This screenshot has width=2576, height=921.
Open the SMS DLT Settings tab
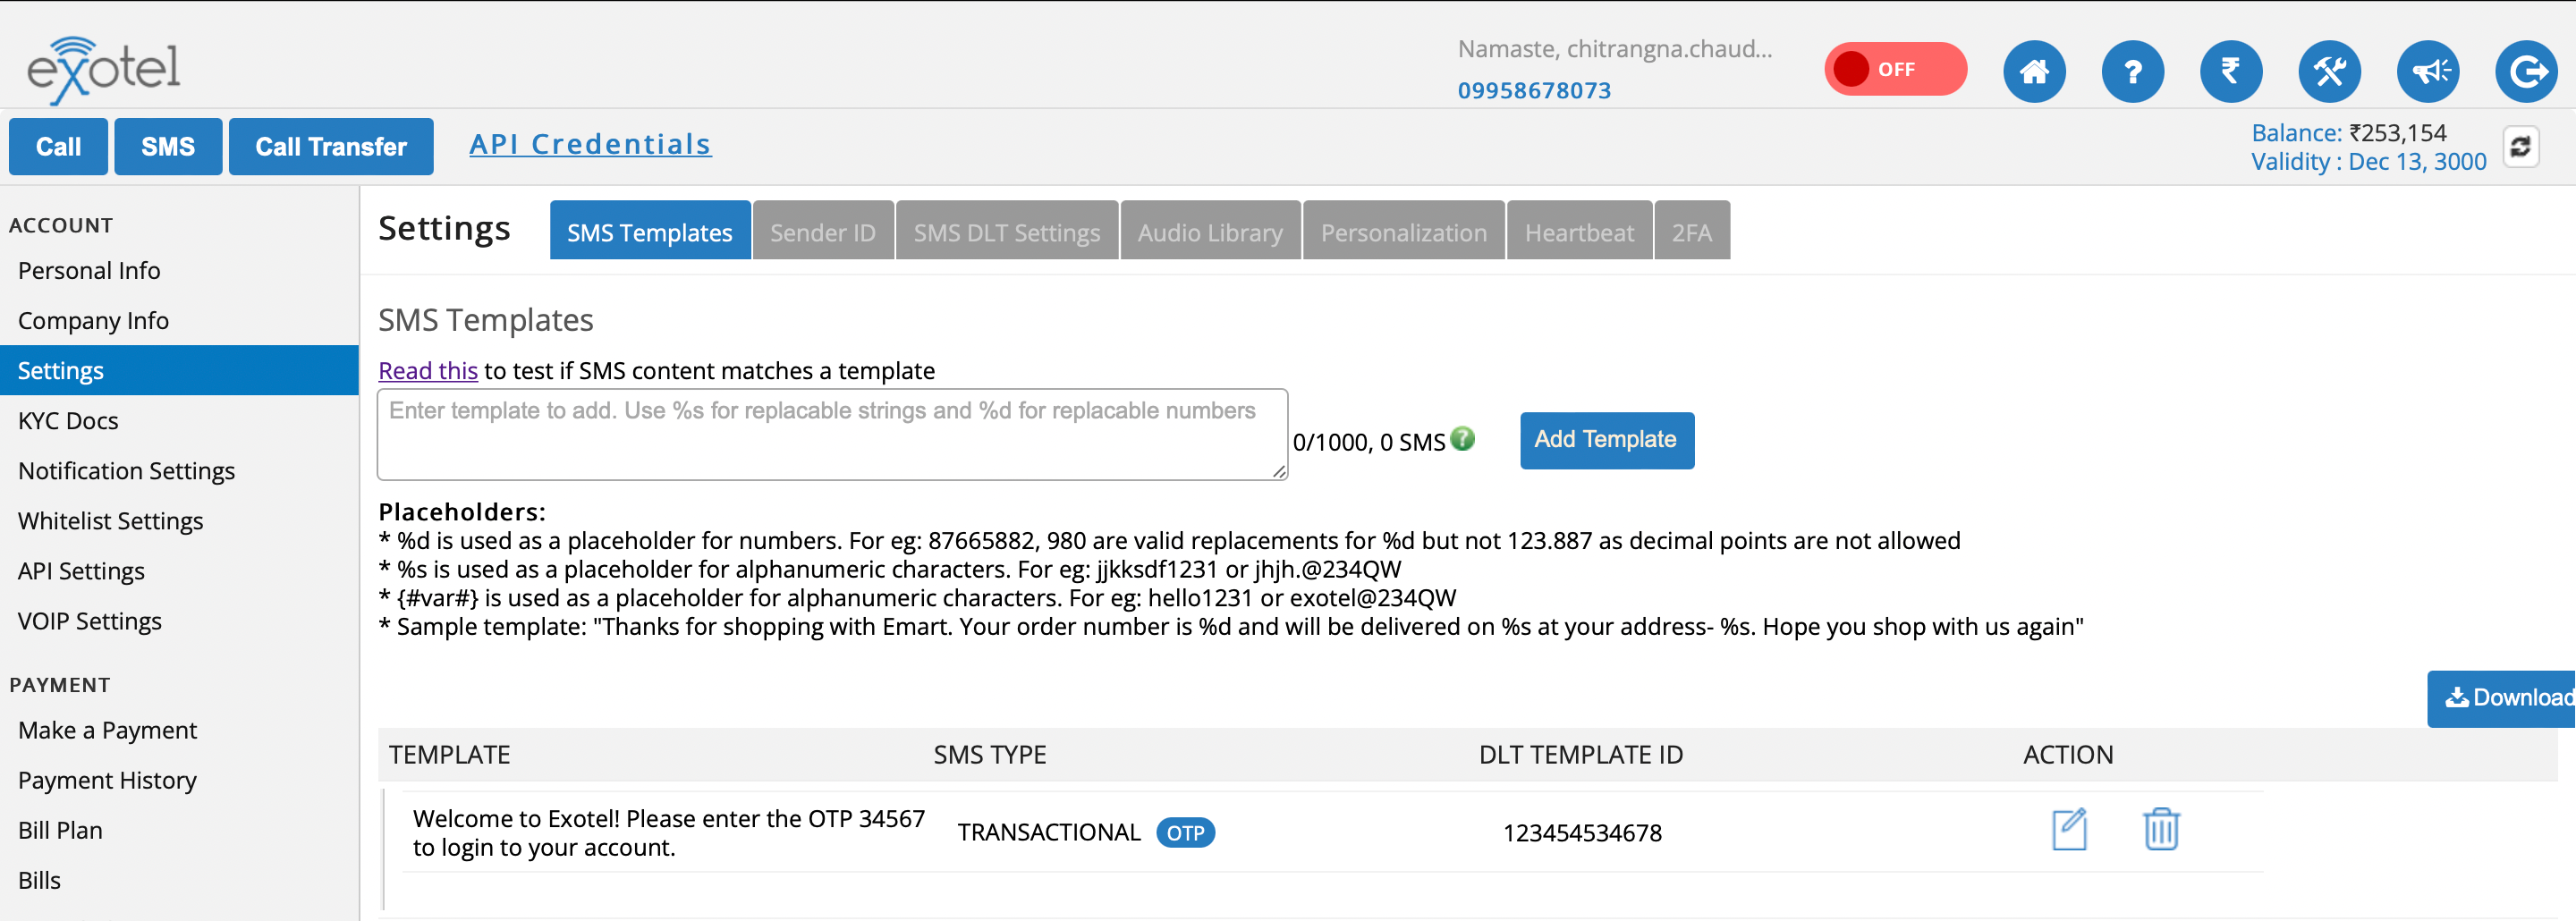[x=1006, y=232]
